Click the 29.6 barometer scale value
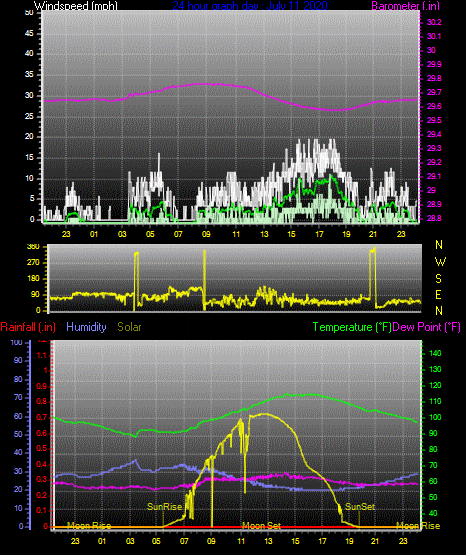Viewport: 466px width, 555px height. point(434,106)
